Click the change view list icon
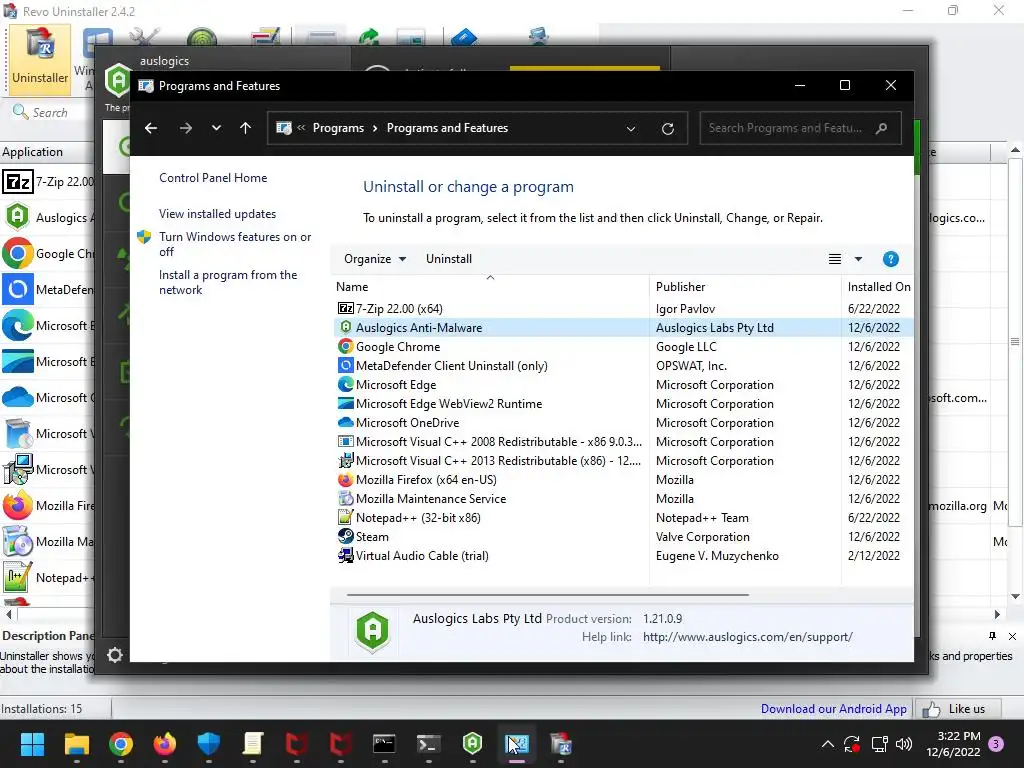Image resolution: width=1024 pixels, height=768 pixels. point(835,259)
